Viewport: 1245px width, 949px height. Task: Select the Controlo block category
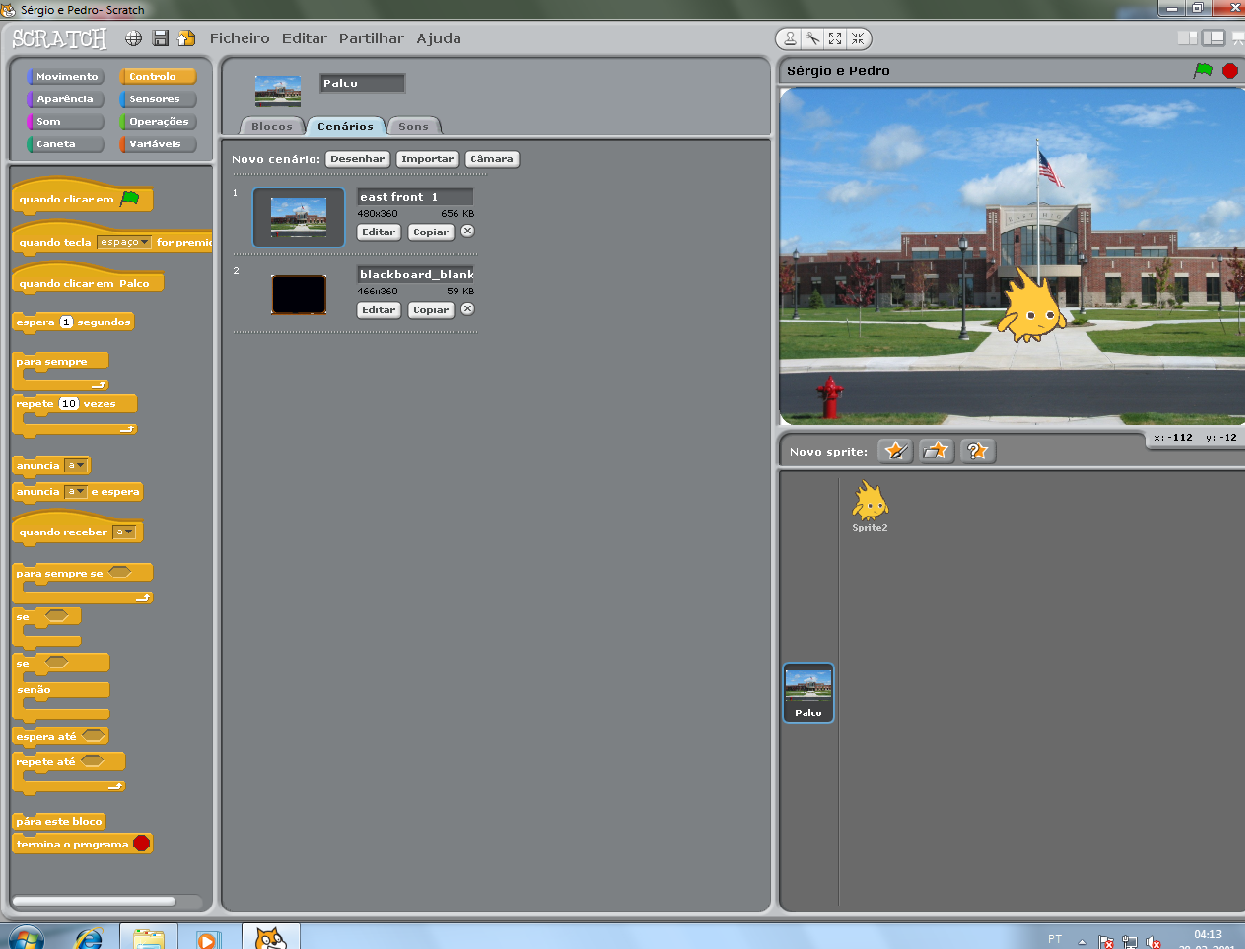158,77
